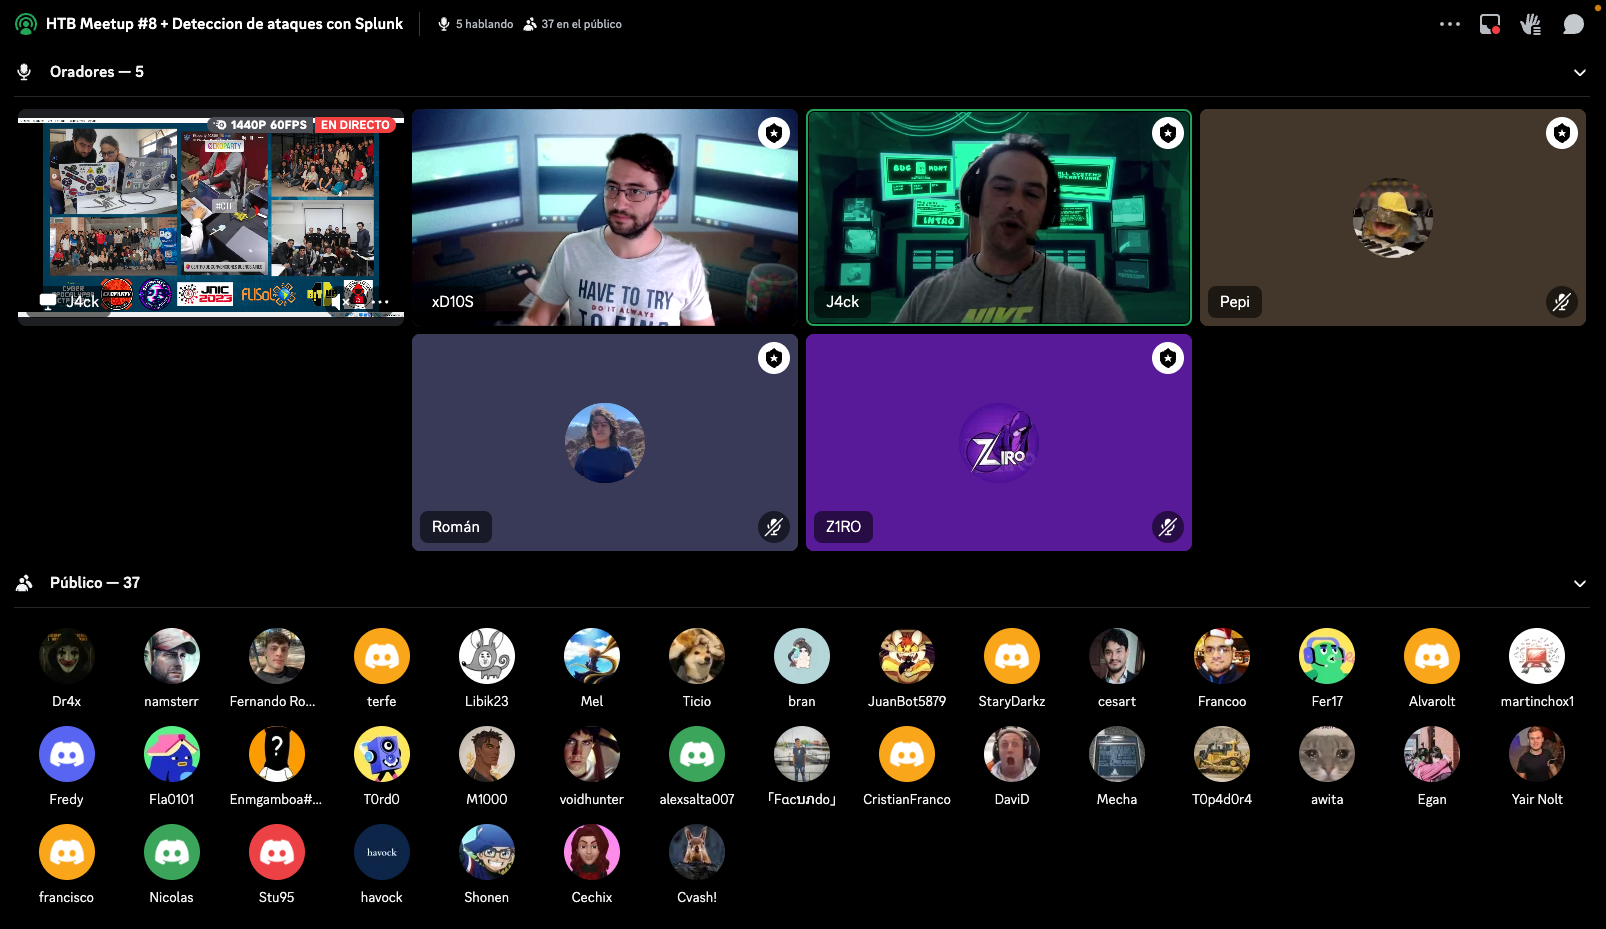Open the three-dots more options menu in header

point(1449,24)
